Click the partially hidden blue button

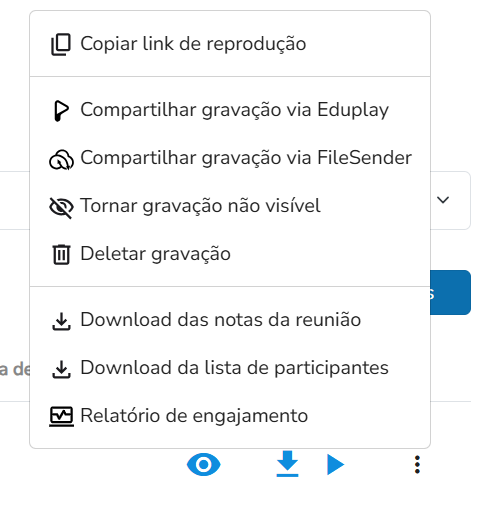(x=450, y=292)
